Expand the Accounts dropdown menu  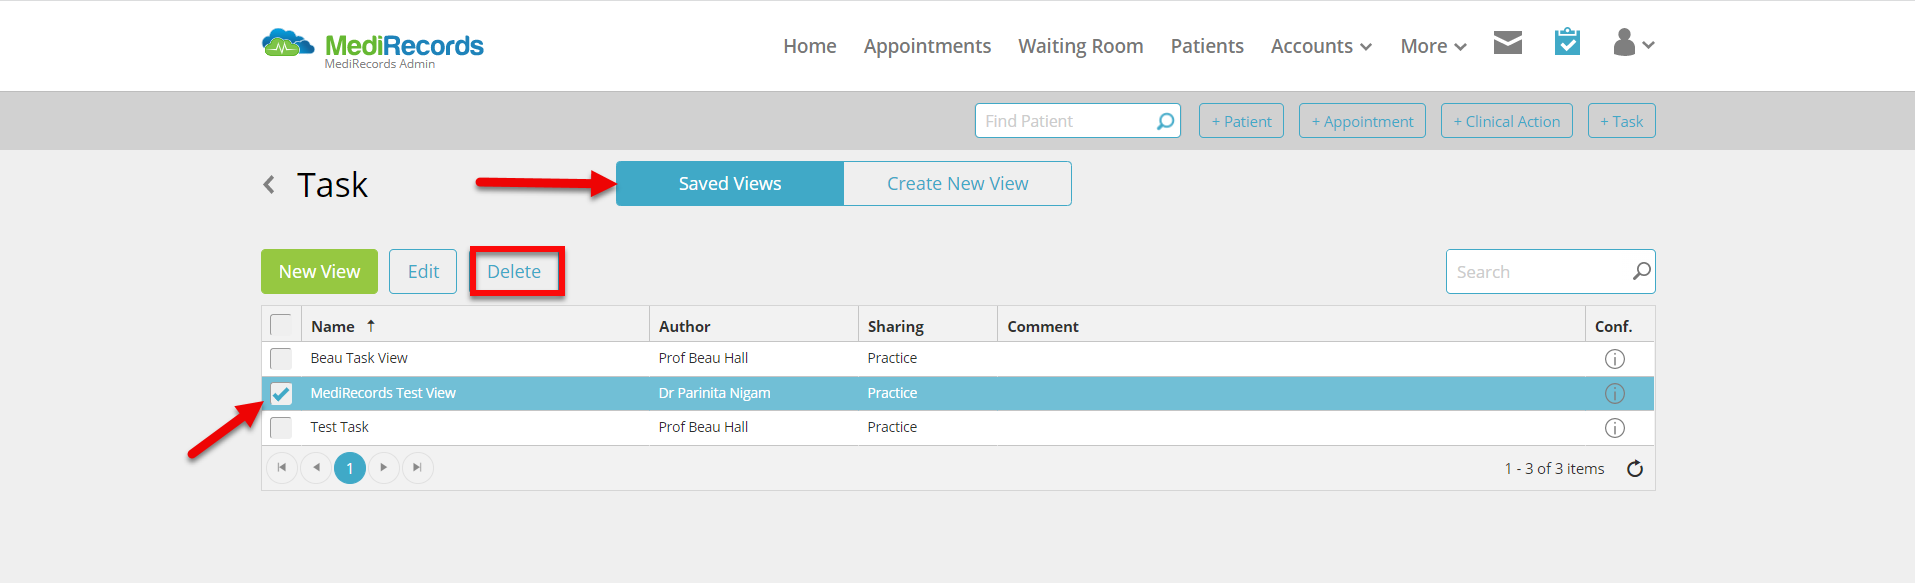point(1321,46)
